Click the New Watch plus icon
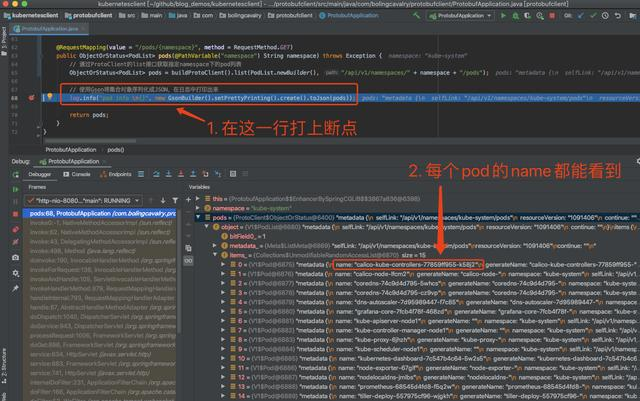This screenshot has height=401, width=640. pyautogui.click(x=188, y=200)
